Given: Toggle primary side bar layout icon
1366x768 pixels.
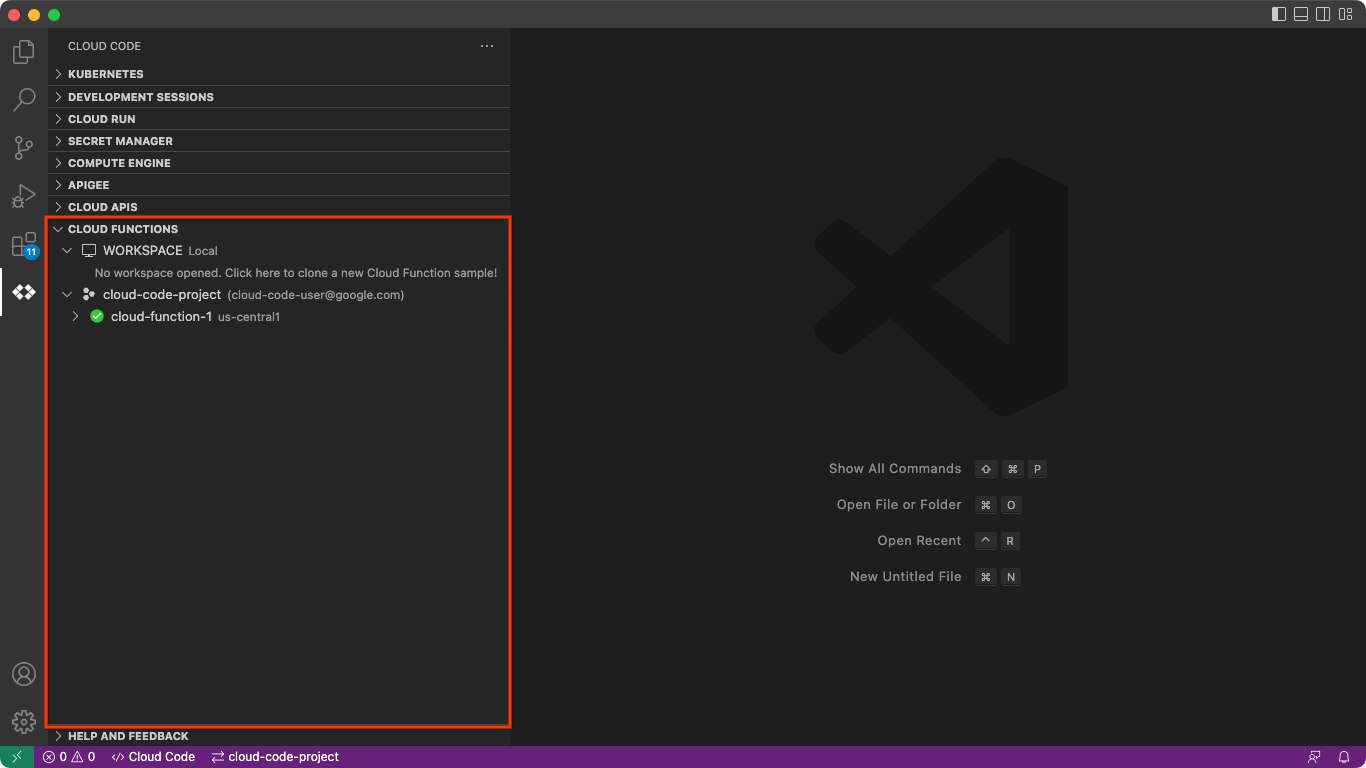Looking at the screenshot, I should (x=1279, y=14).
